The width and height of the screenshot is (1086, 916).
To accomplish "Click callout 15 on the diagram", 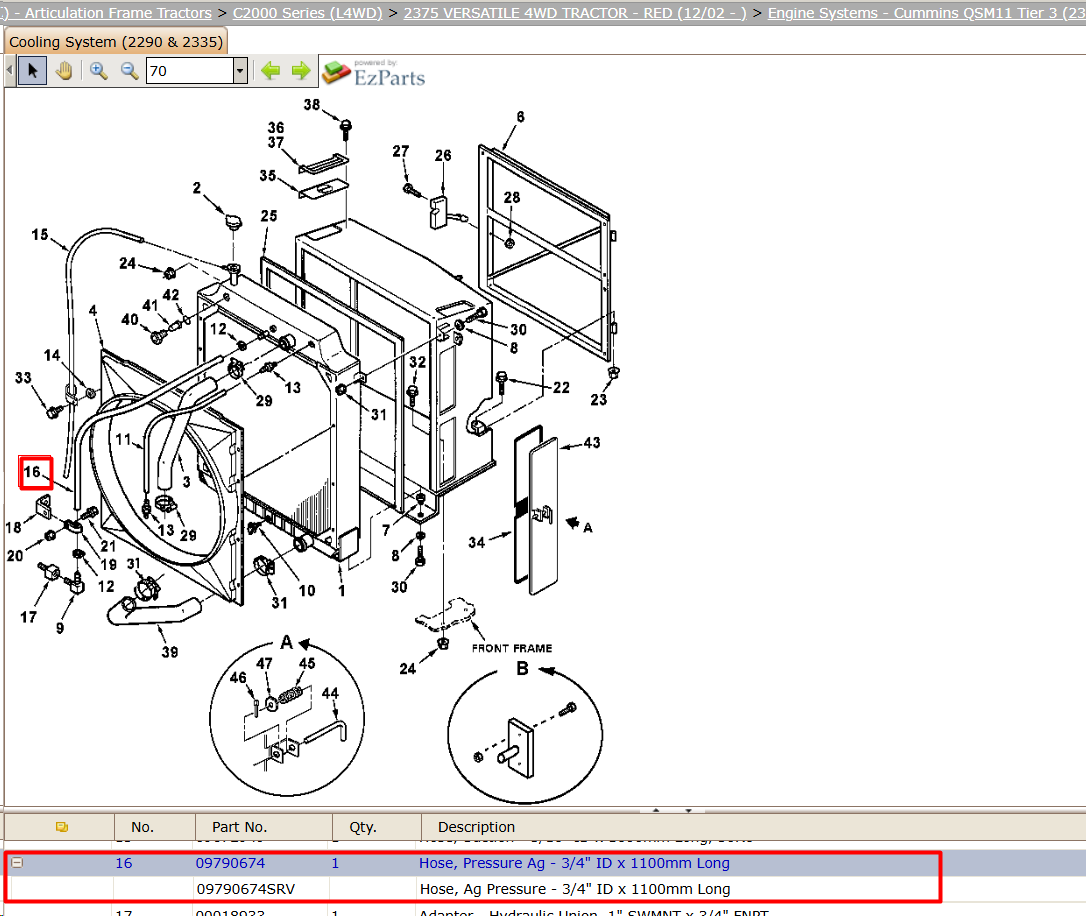I will [x=39, y=235].
